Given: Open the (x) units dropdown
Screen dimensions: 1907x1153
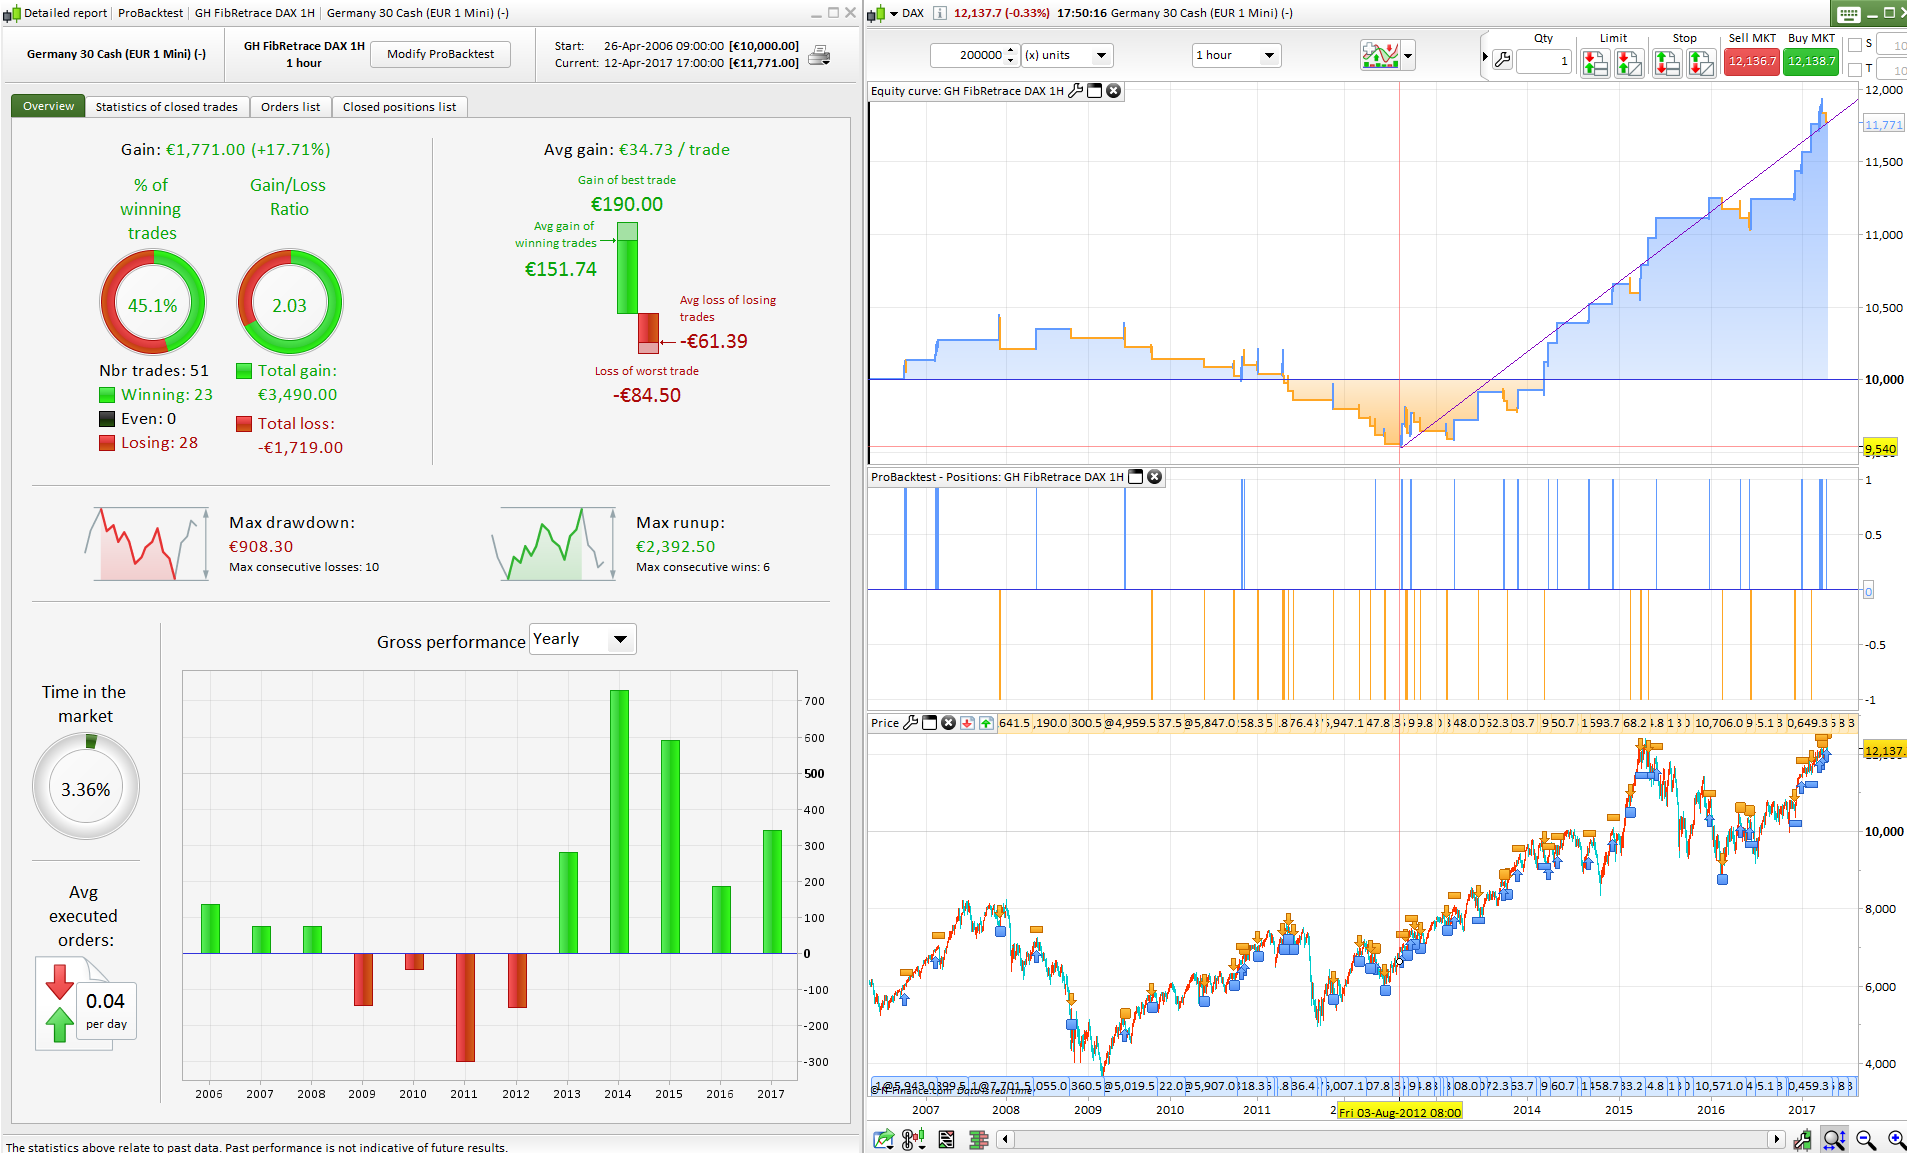Looking at the screenshot, I should coord(1066,55).
